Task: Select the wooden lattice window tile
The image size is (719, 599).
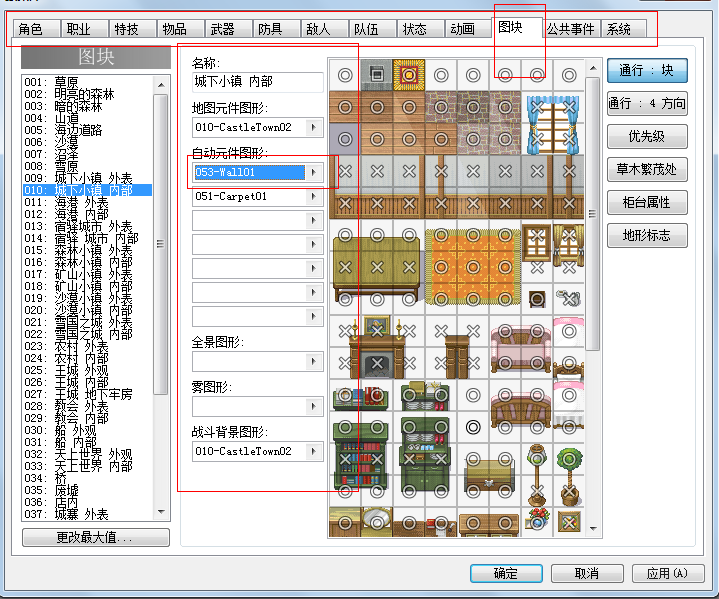Action: pos(537,235)
